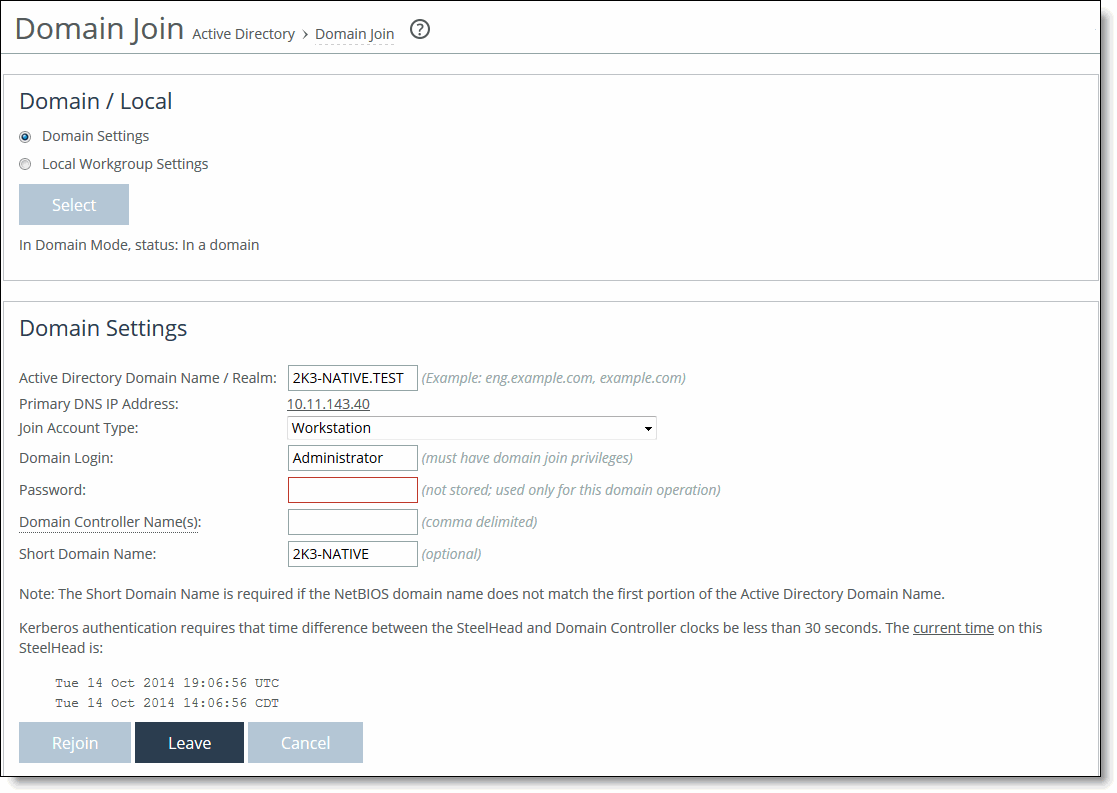Focus the Domain Login field showing Administrator

point(352,457)
